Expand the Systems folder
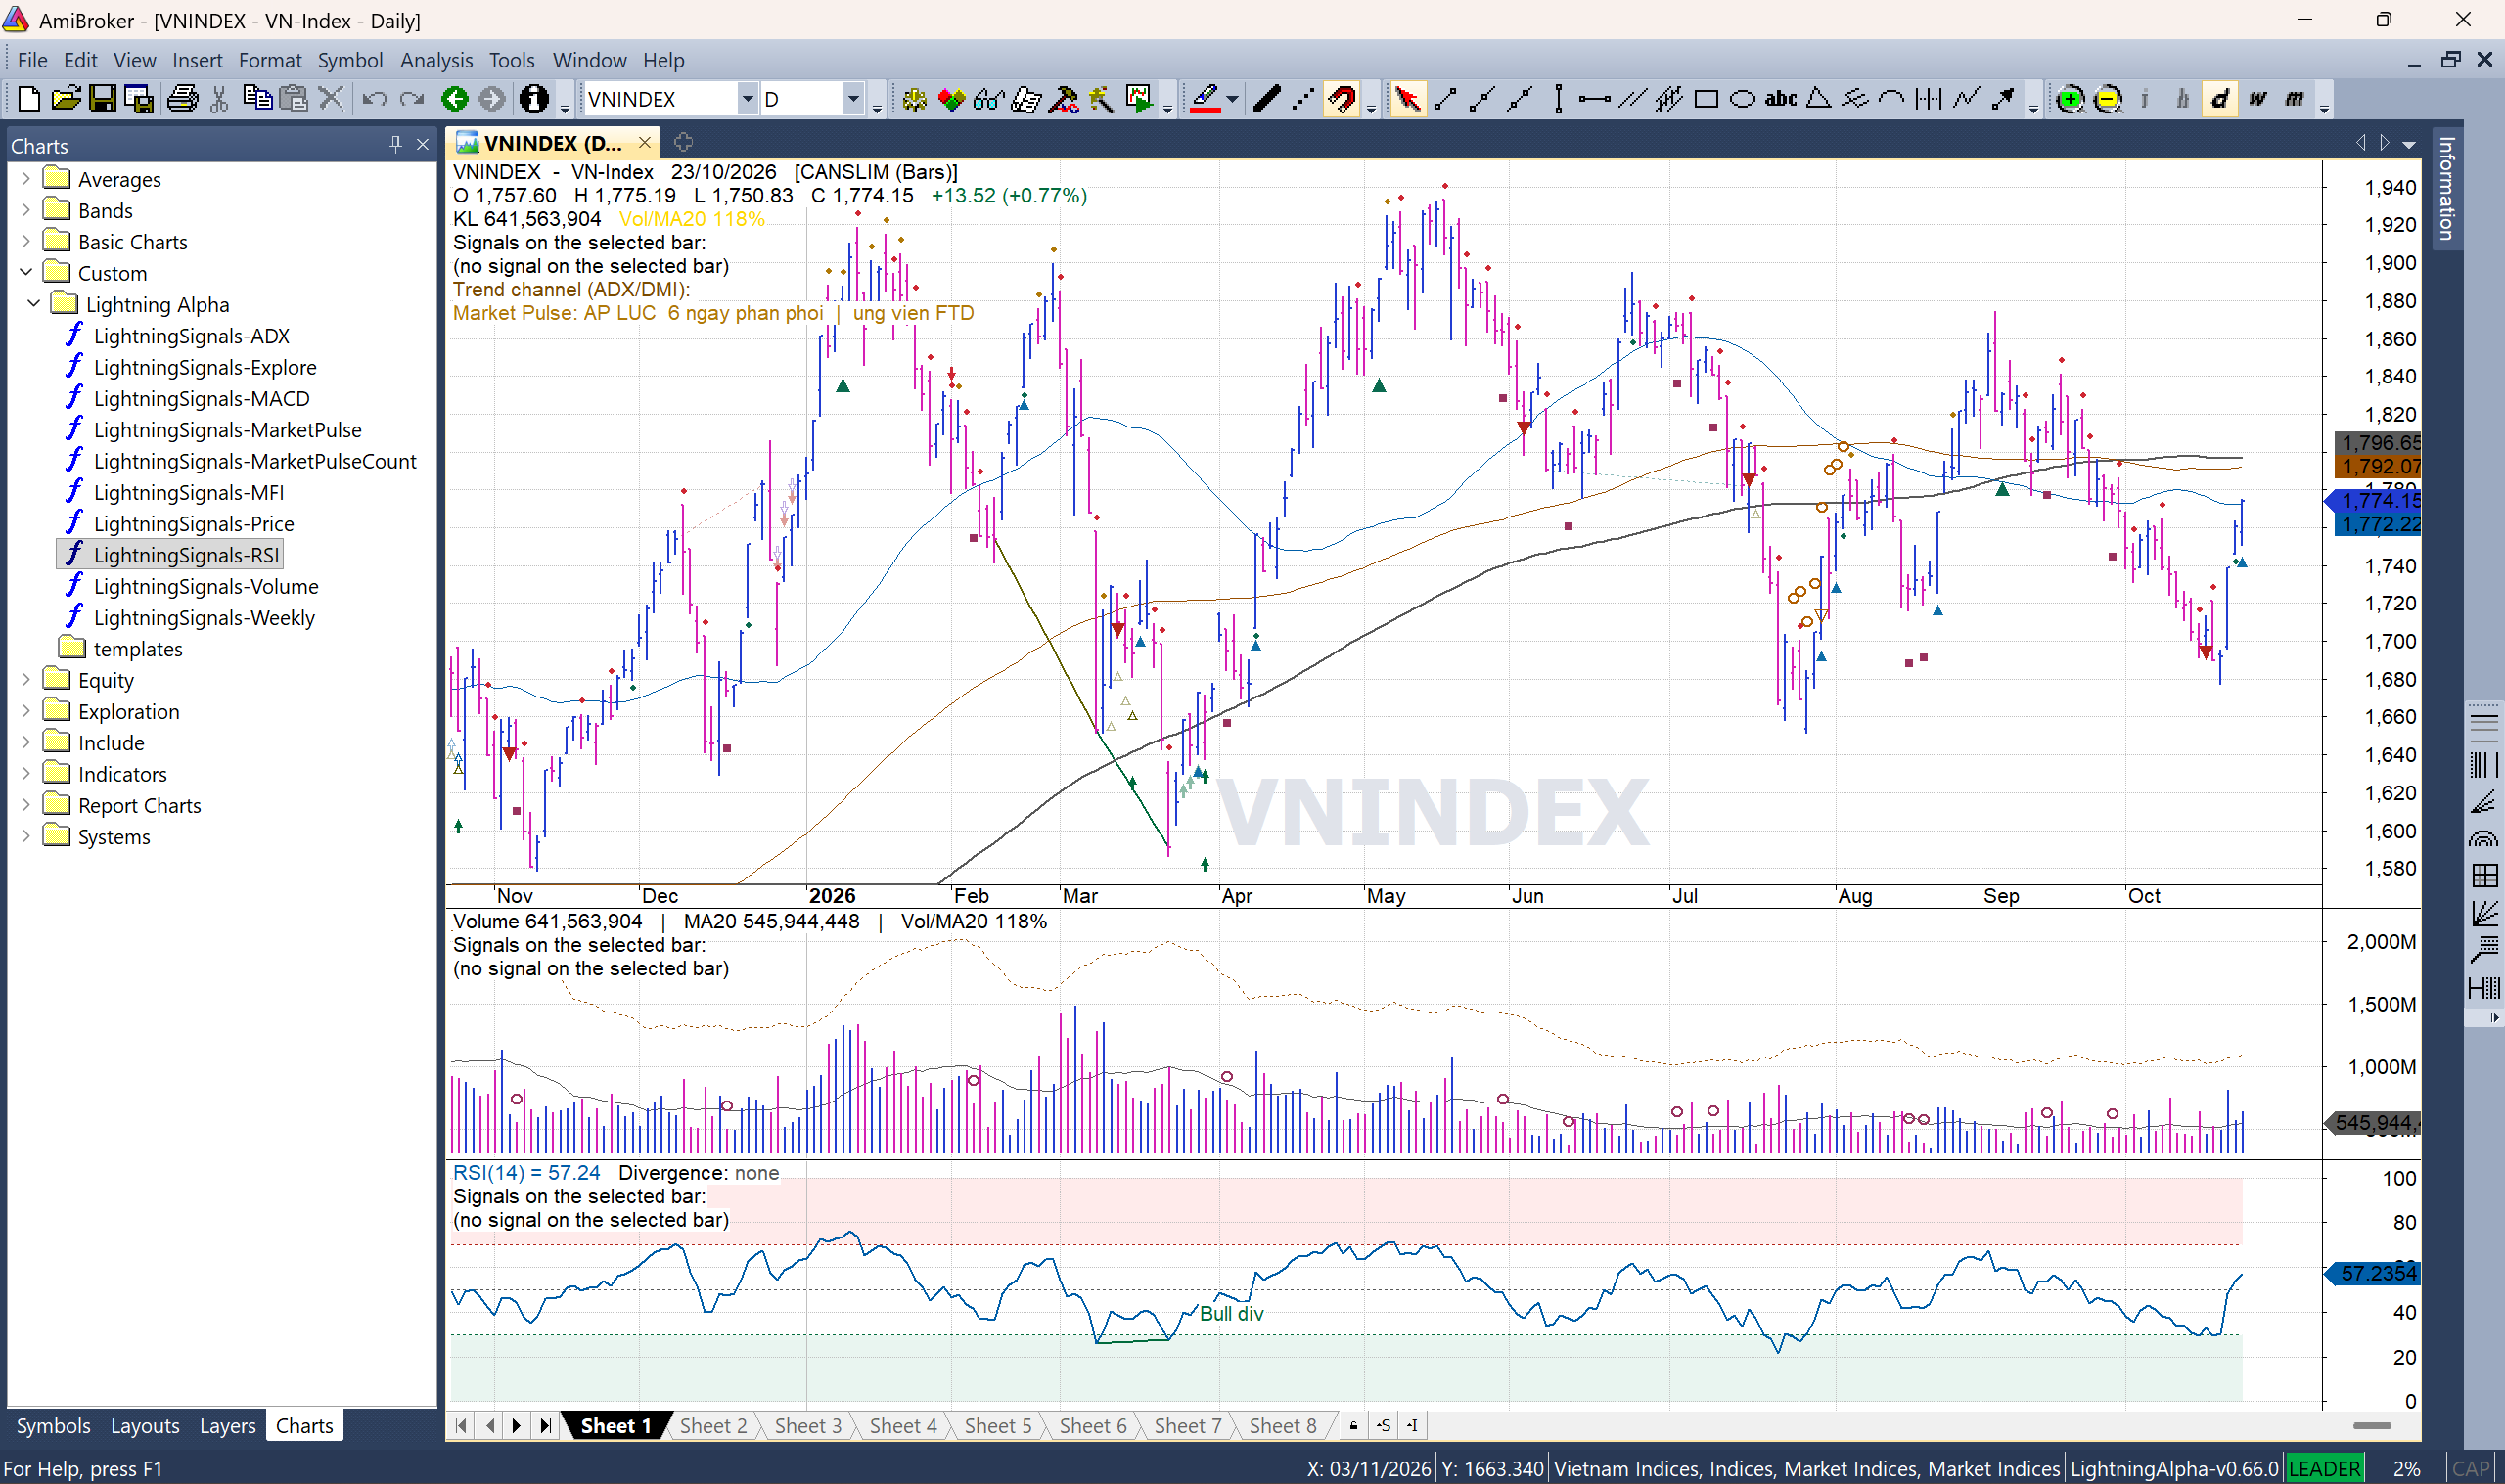Viewport: 2505px width, 1484px height. pyautogui.click(x=26, y=836)
